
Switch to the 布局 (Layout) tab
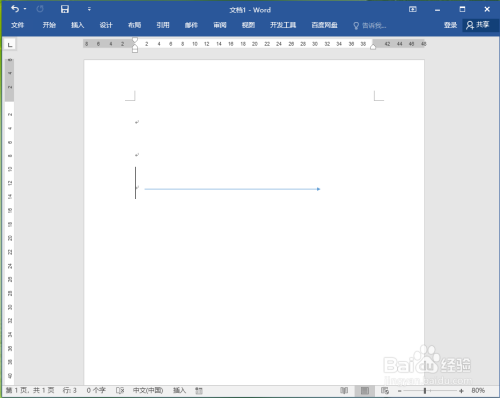[x=134, y=25]
